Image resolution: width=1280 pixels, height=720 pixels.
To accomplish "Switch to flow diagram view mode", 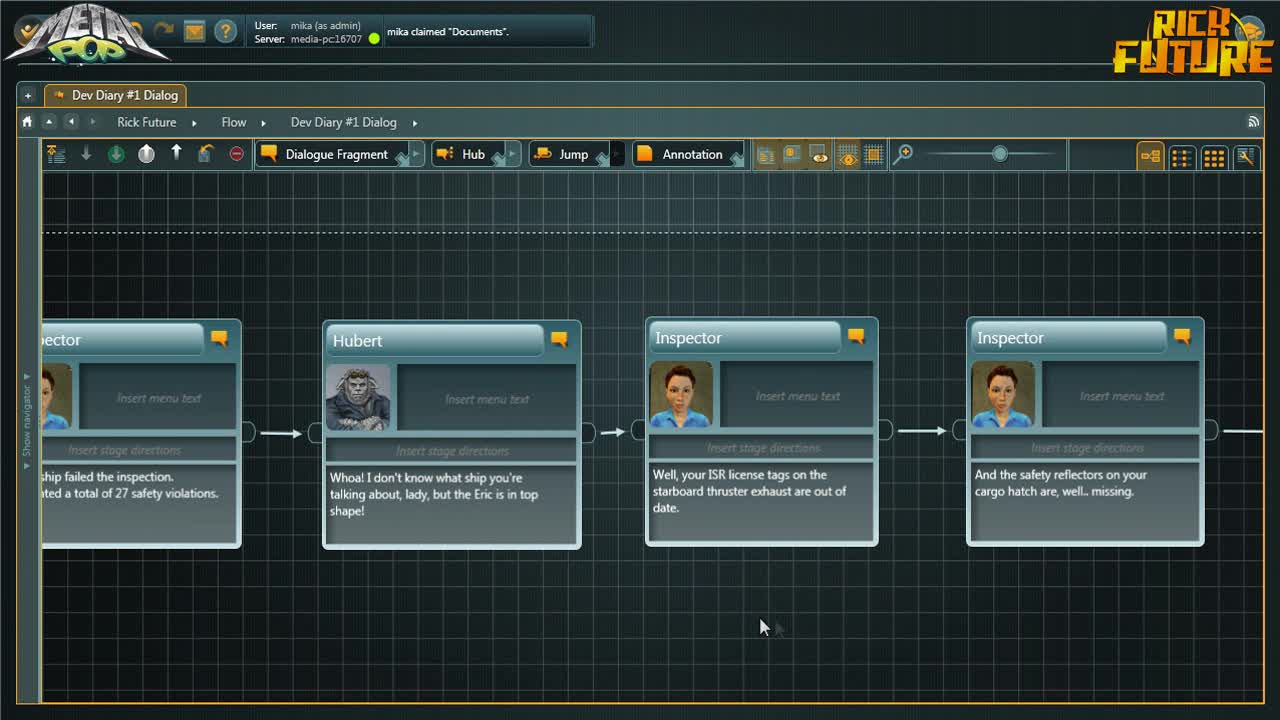I will [1151, 156].
